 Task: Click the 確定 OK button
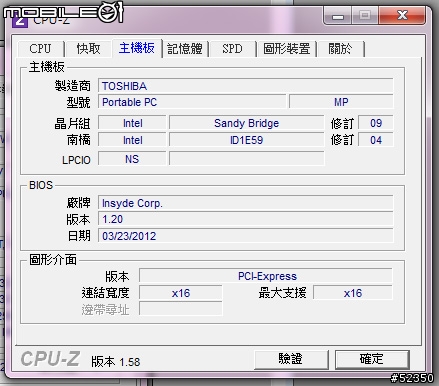372,359
